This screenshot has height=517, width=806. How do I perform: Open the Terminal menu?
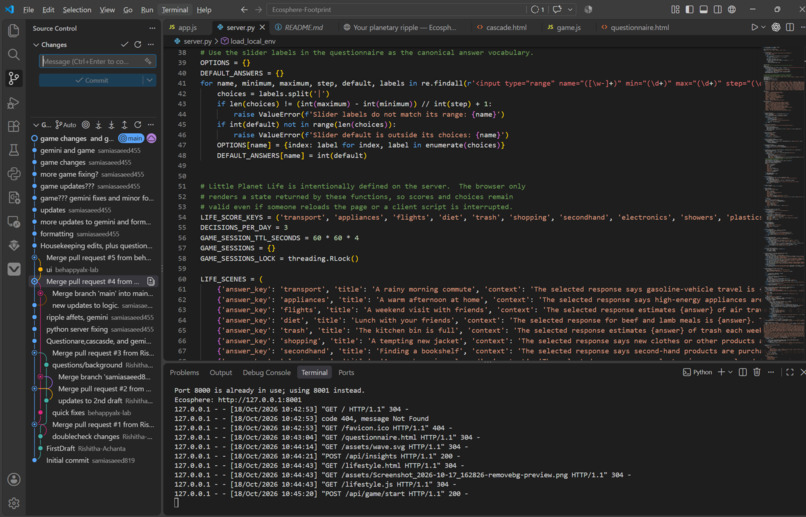tap(174, 9)
